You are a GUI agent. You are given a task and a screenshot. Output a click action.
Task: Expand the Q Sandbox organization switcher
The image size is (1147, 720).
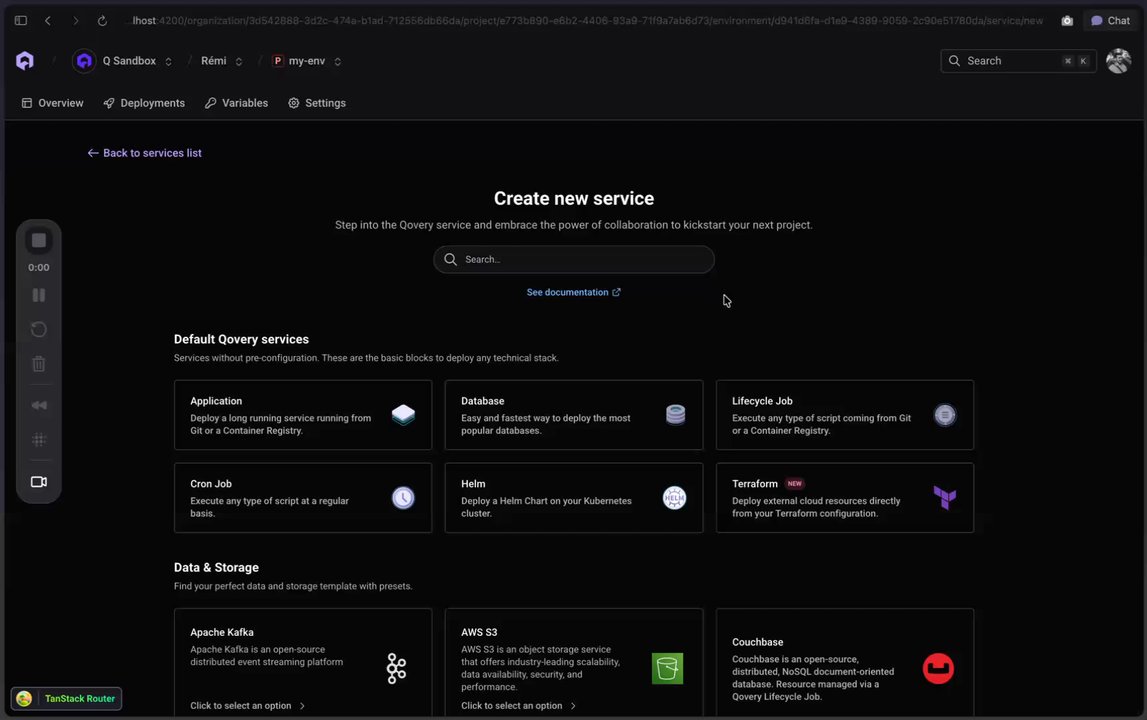168,61
